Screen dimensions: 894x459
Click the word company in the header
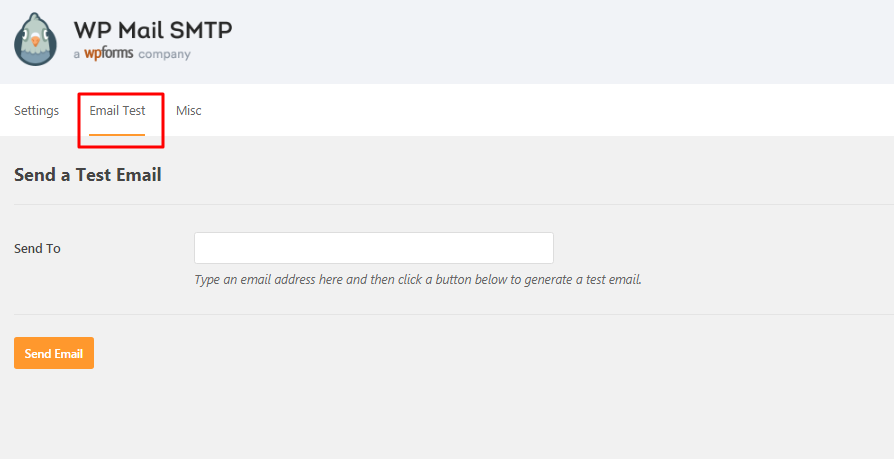164,54
